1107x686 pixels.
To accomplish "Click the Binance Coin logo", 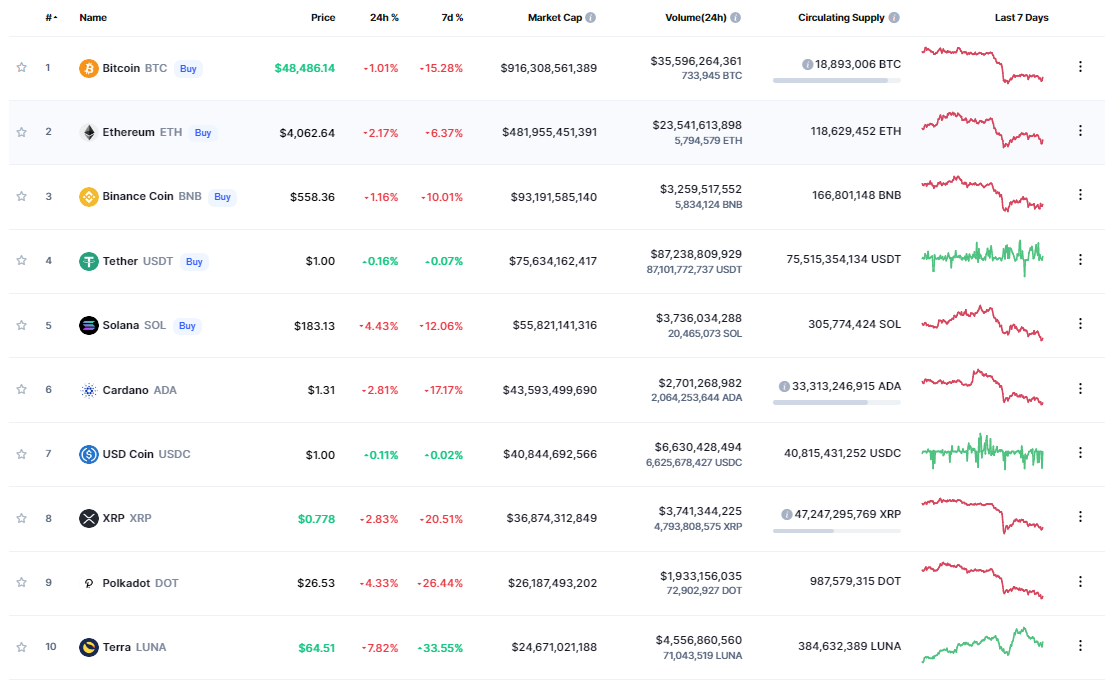I will tap(88, 197).
